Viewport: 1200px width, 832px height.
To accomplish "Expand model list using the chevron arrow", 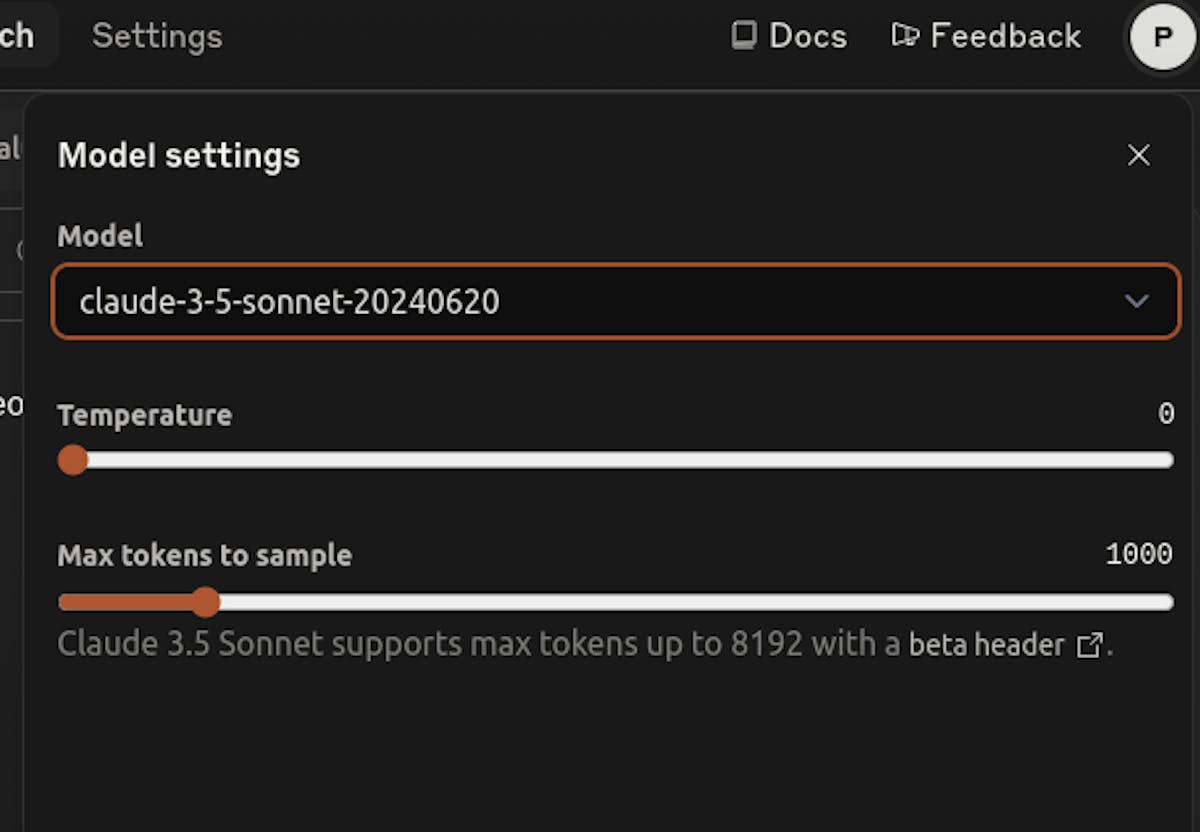I will [x=1136, y=301].
